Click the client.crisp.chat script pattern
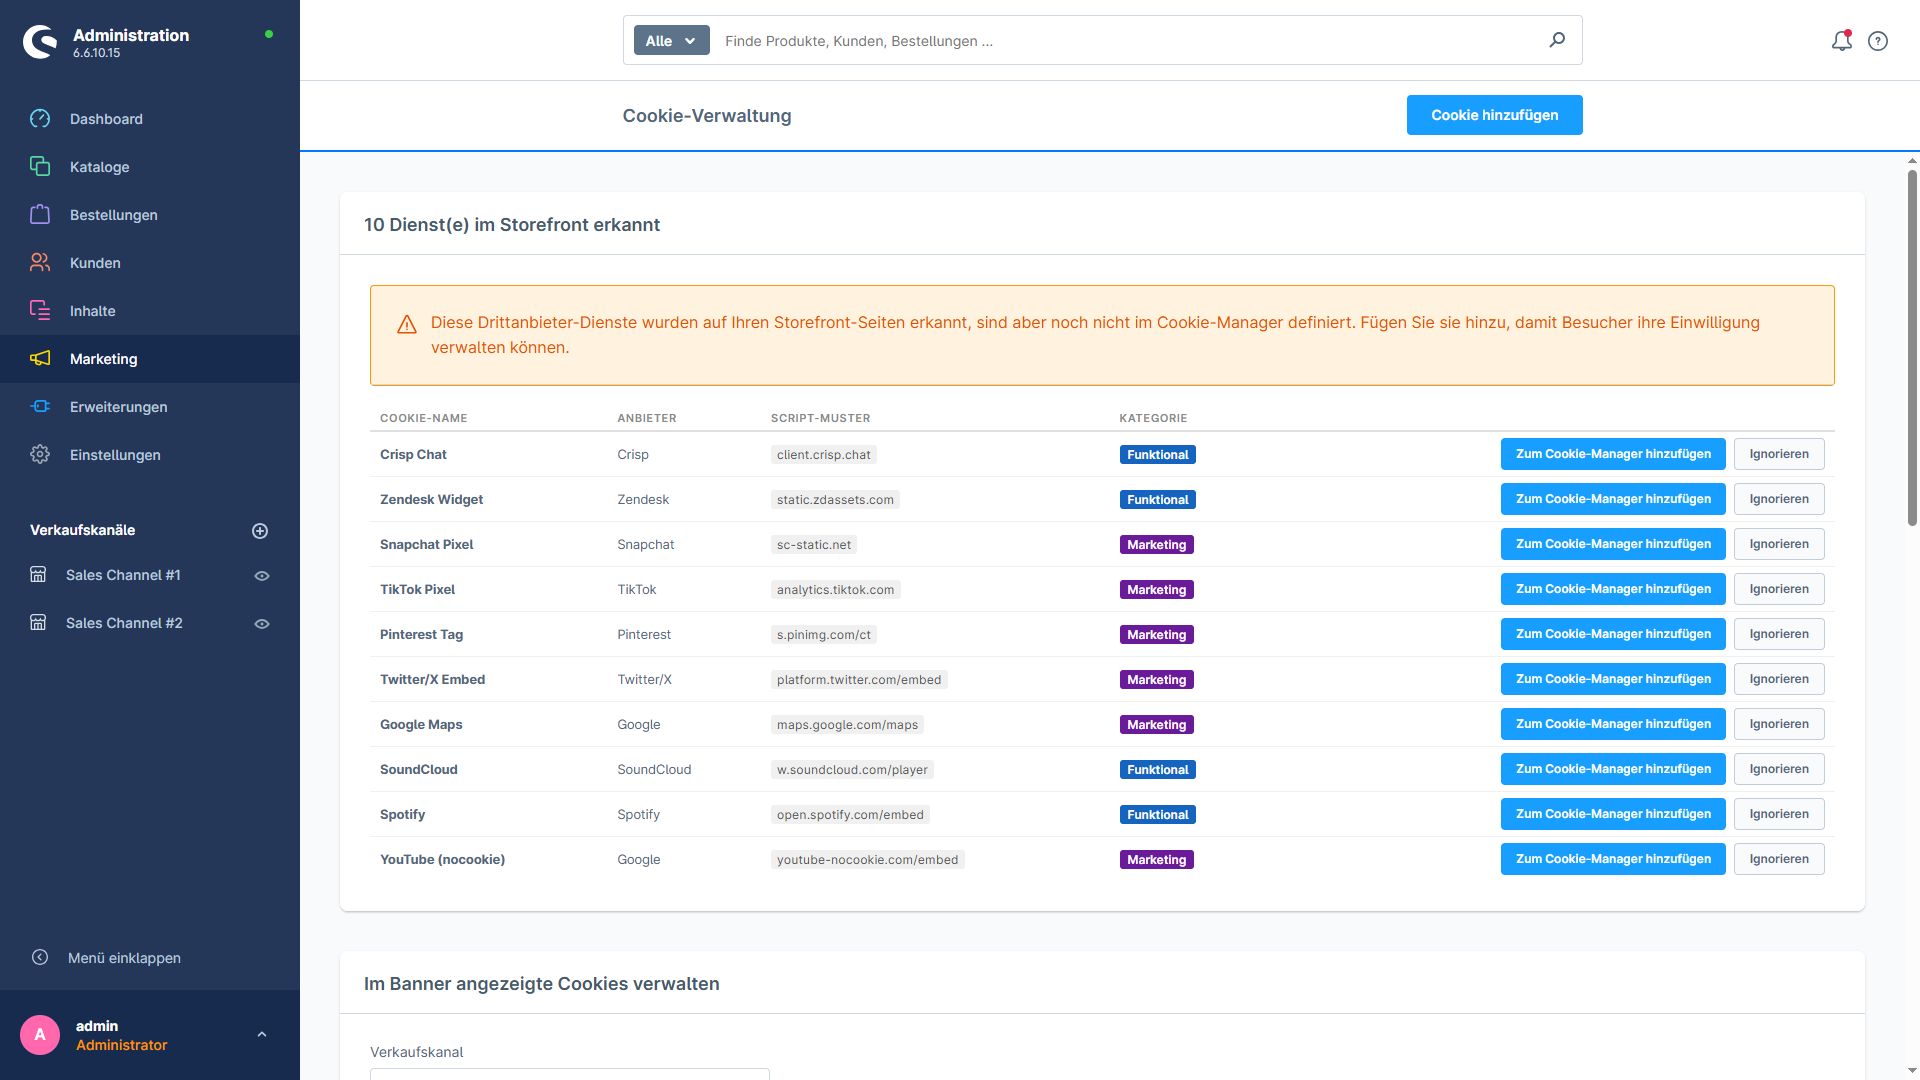 (824, 455)
